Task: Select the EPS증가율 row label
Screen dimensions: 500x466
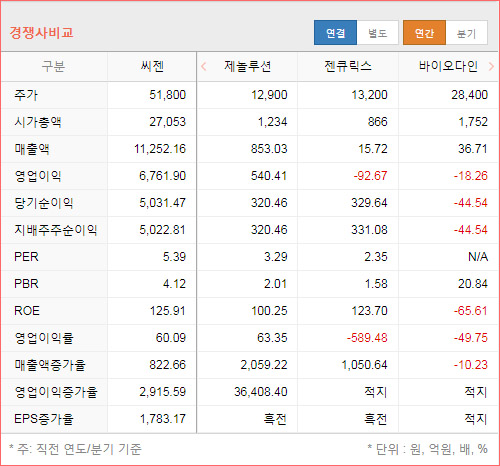Action: (x=44, y=419)
